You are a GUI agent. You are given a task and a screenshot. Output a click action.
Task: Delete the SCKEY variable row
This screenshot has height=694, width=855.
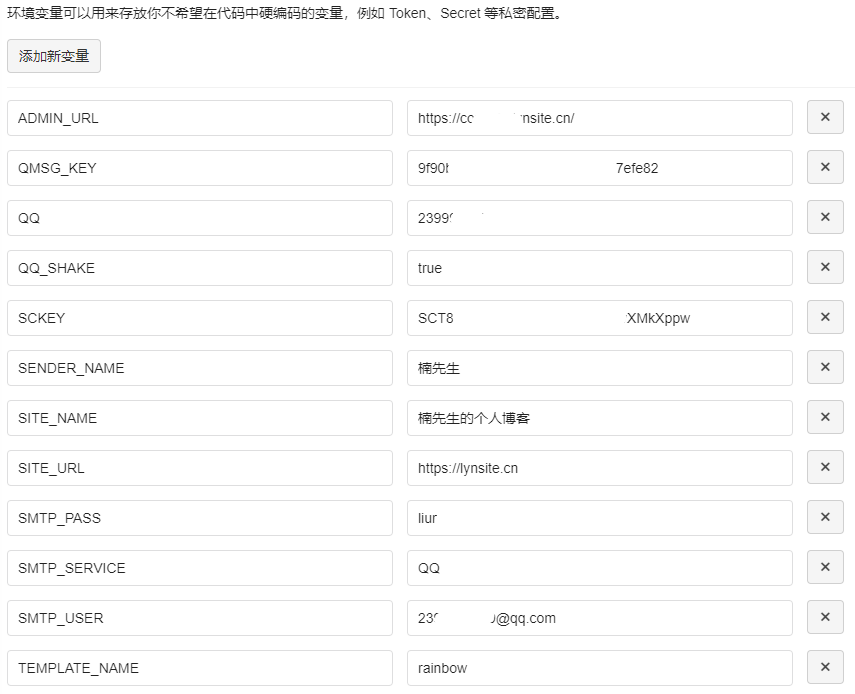(x=825, y=317)
